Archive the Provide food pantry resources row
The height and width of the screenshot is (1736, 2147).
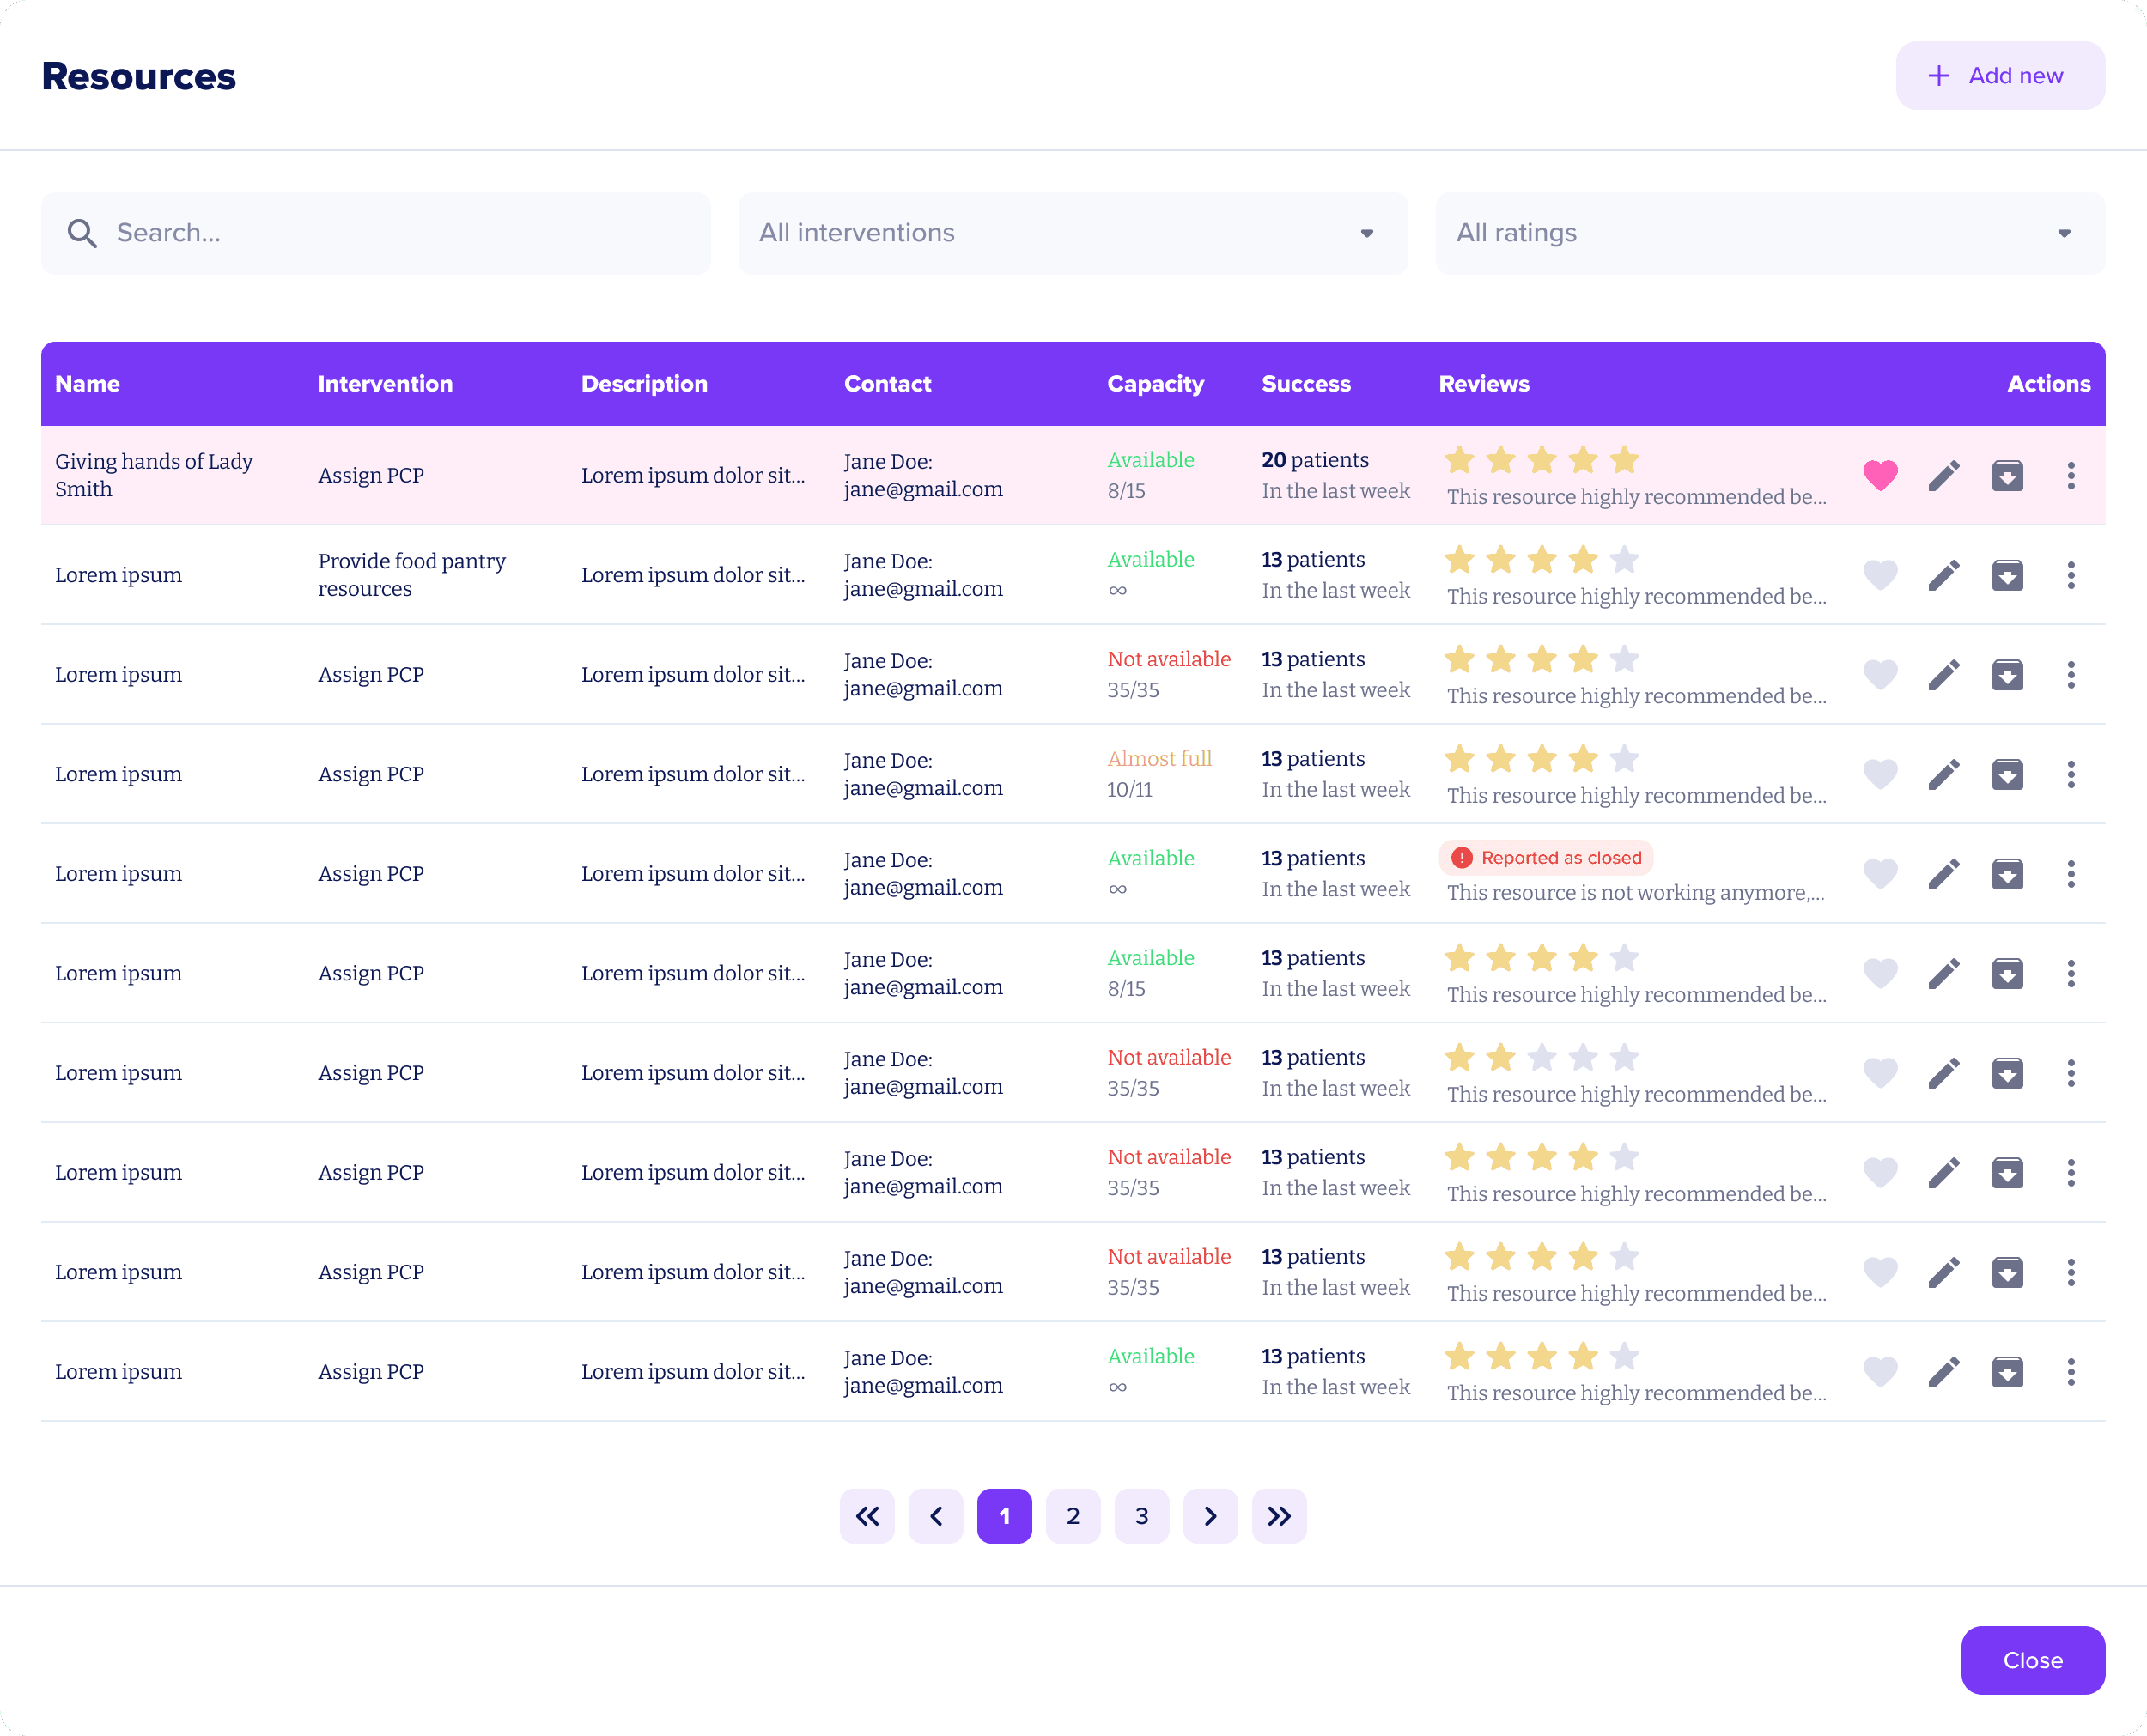[2006, 575]
